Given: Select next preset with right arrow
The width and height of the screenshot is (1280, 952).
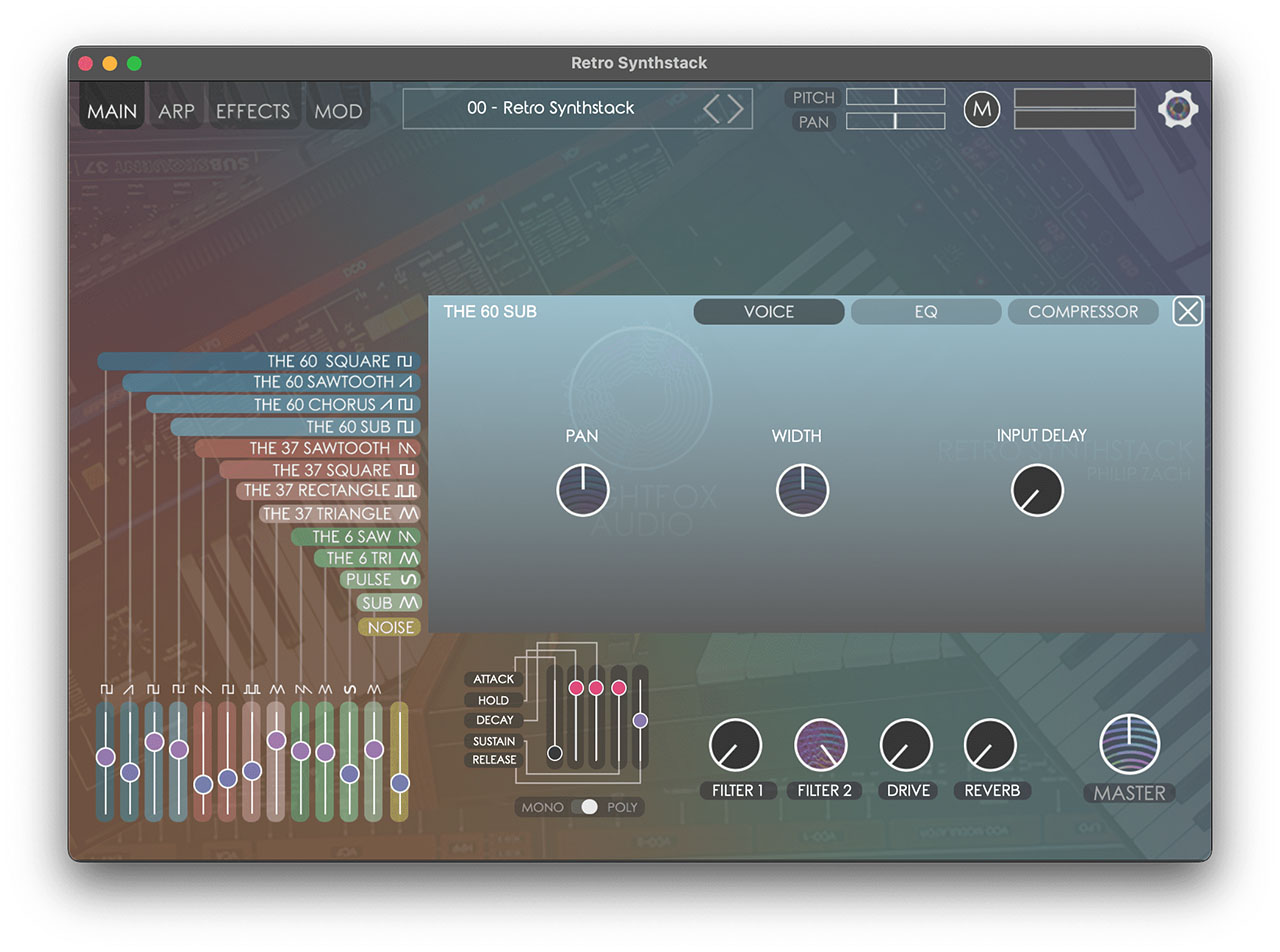Looking at the screenshot, I should (x=736, y=108).
